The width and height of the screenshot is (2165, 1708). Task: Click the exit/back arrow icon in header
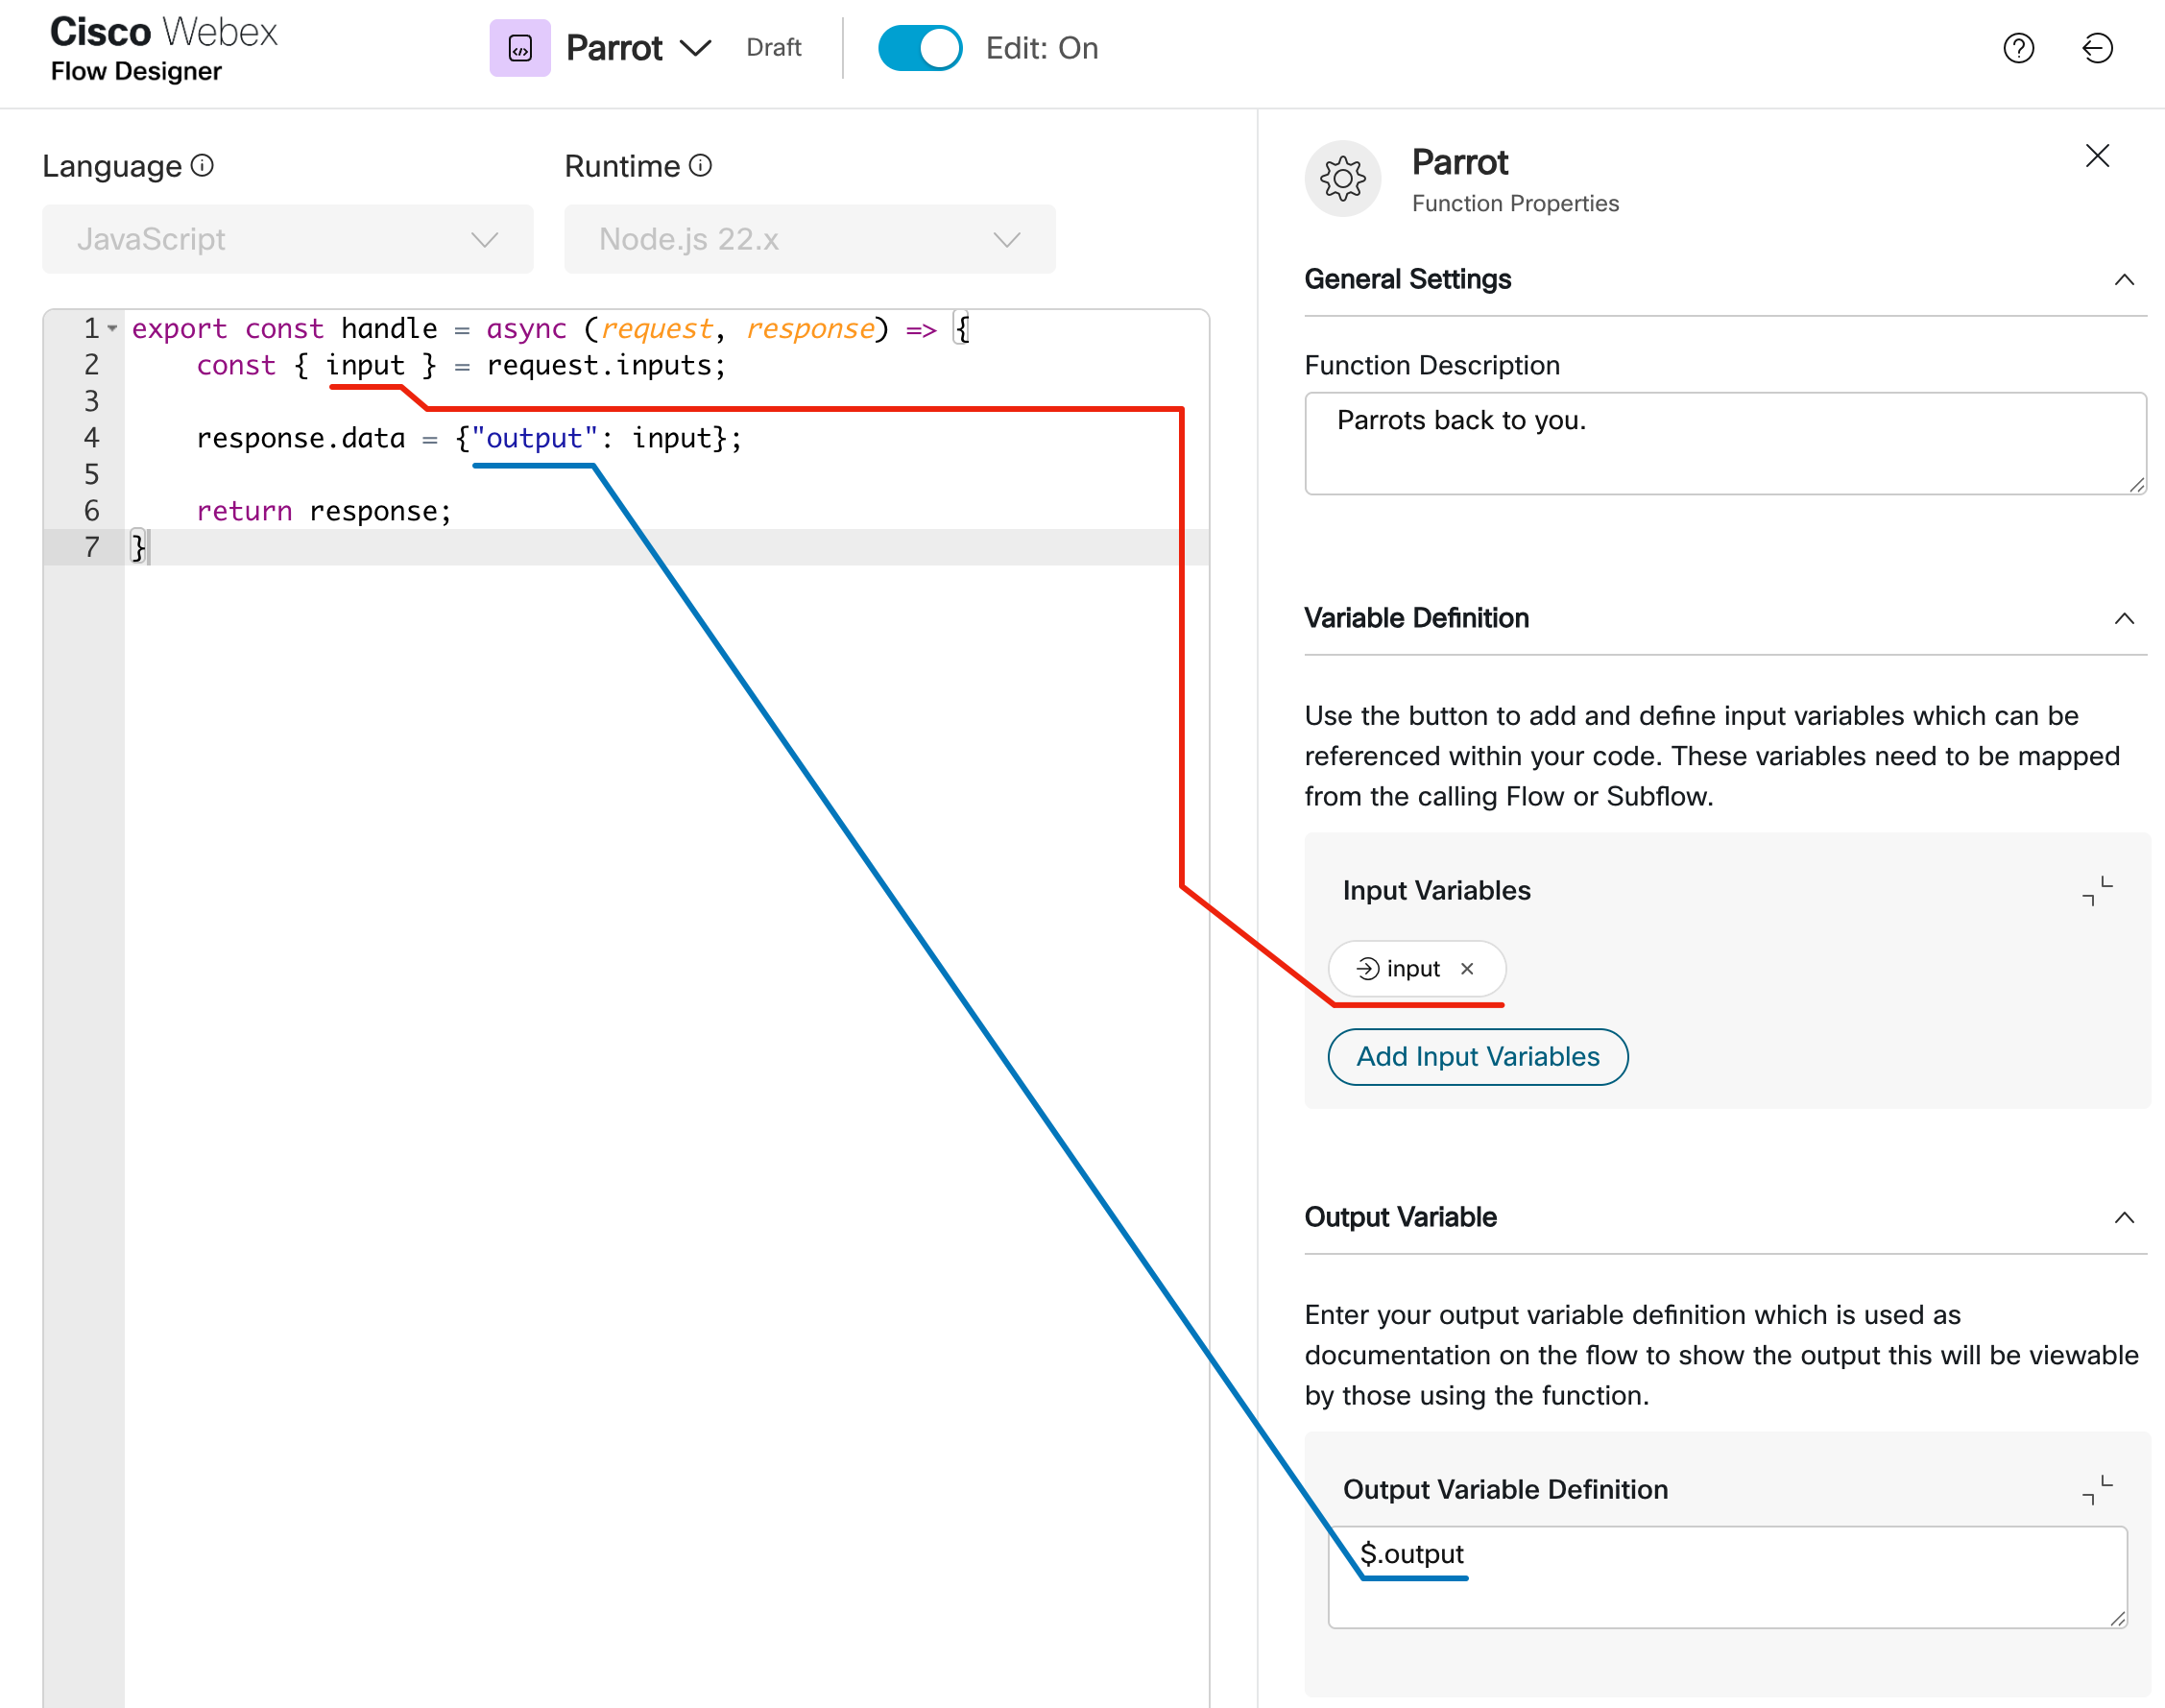coord(2097,48)
